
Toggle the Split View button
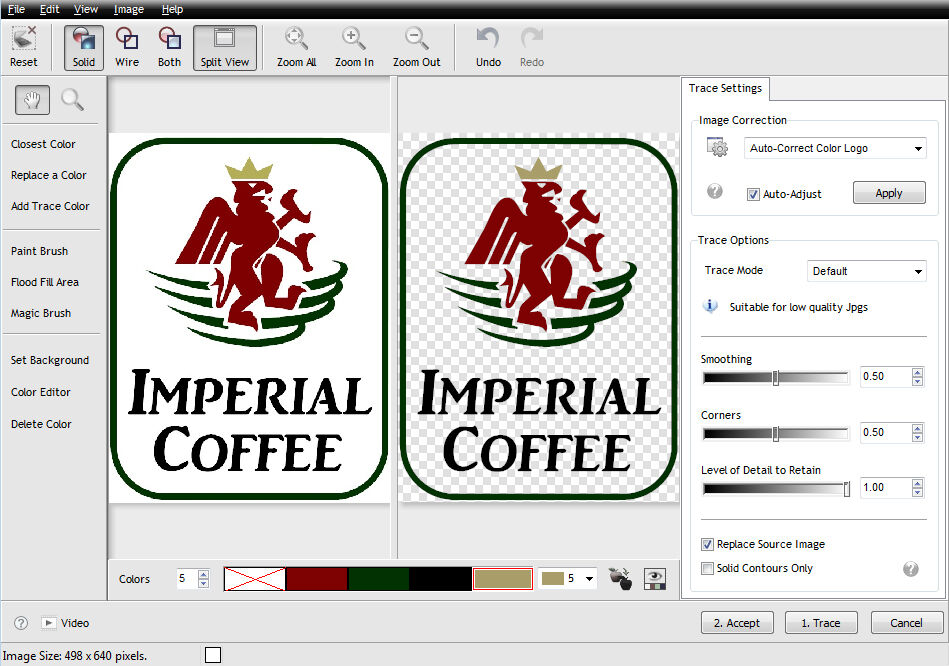224,47
